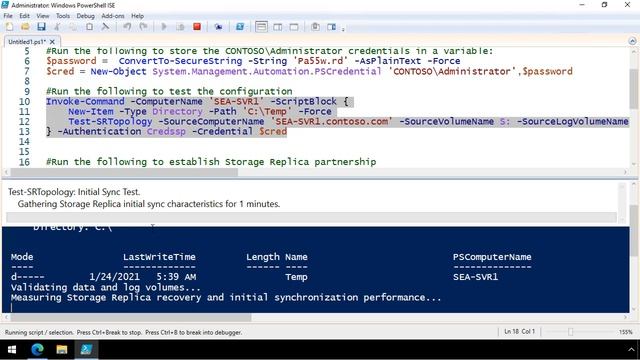Click the Paste clipboard icon
Screen dimensions: 640x360
tap(89, 27)
